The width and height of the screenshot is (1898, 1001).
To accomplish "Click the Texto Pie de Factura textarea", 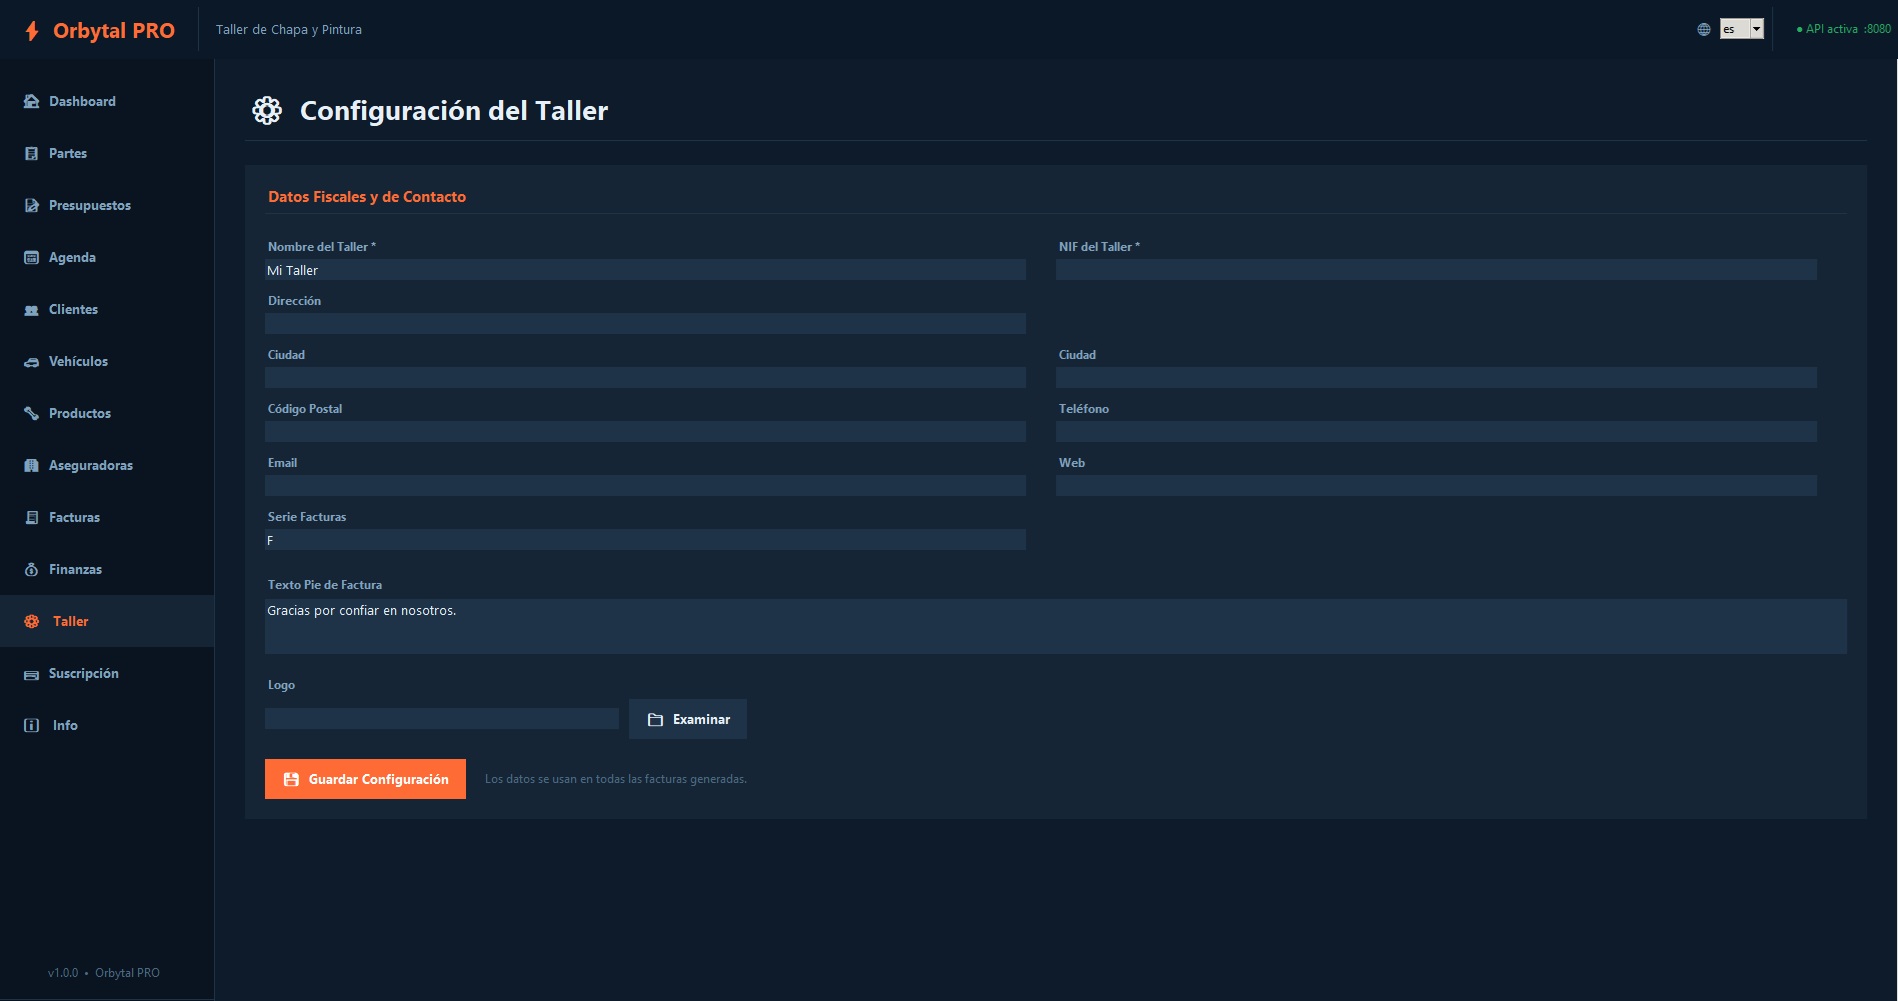I will pos(1055,626).
